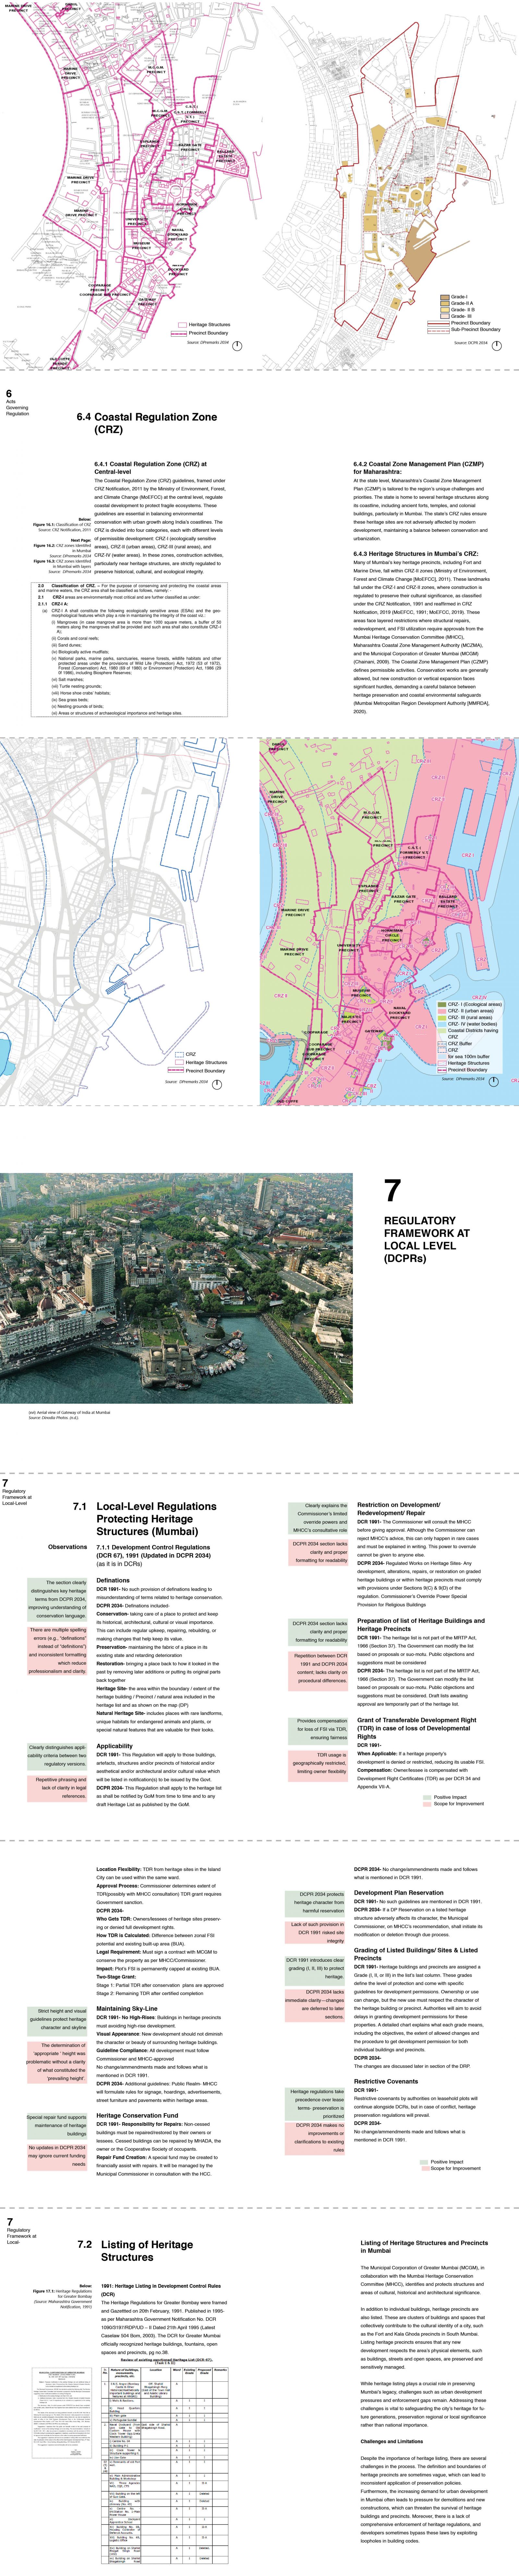The image size is (519, 2576).
Task: Click the Grade- III legend swatch
Action: point(445,316)
